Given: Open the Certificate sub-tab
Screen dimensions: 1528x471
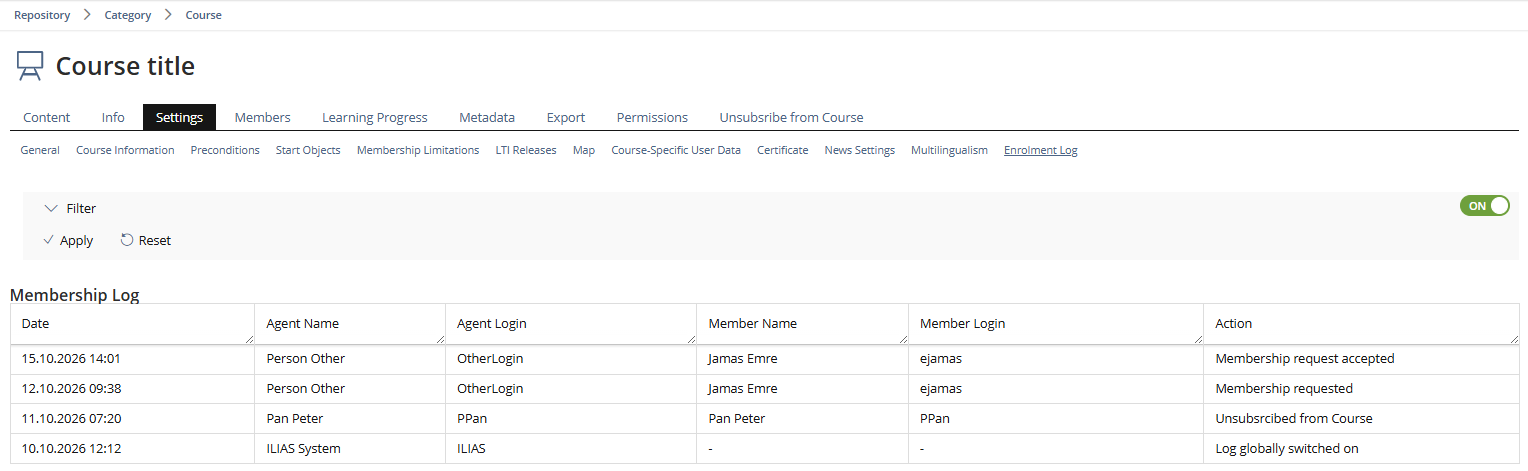Looking at the screenshot, I should click(783, 150).
